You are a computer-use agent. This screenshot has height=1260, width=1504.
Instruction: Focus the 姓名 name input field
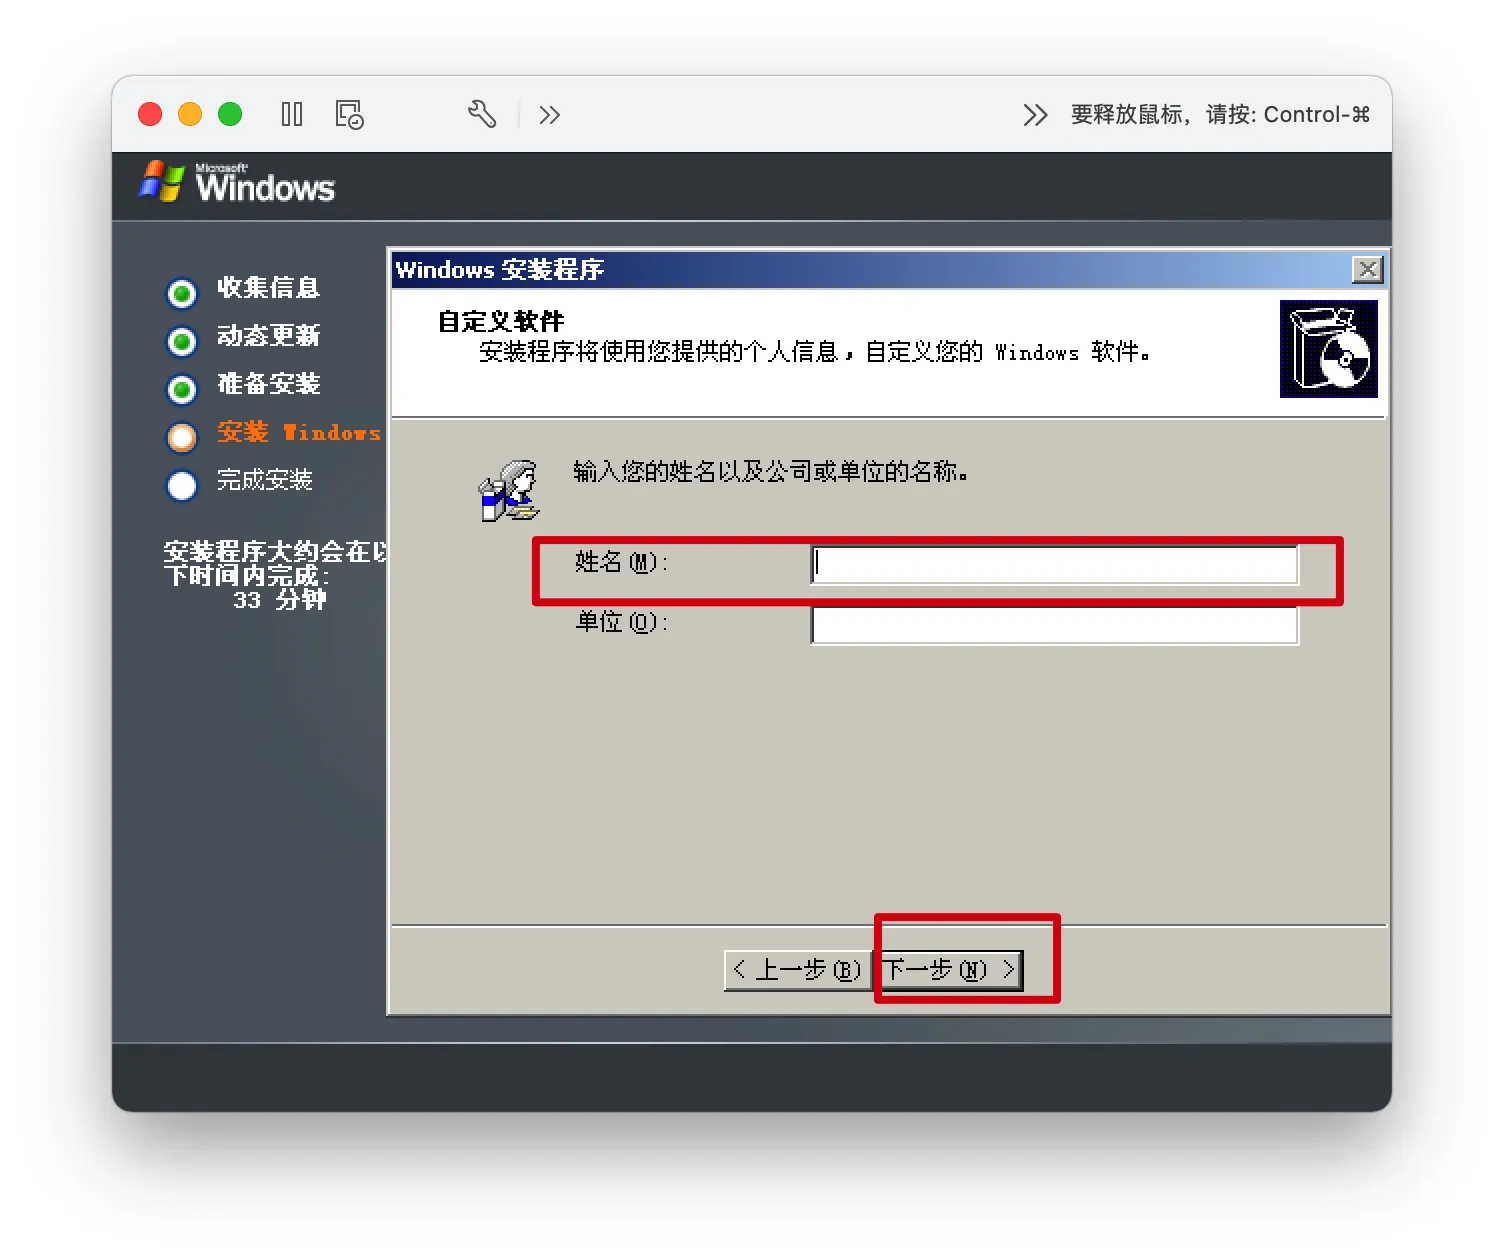pyautogui.click(x=1054, y=565)
